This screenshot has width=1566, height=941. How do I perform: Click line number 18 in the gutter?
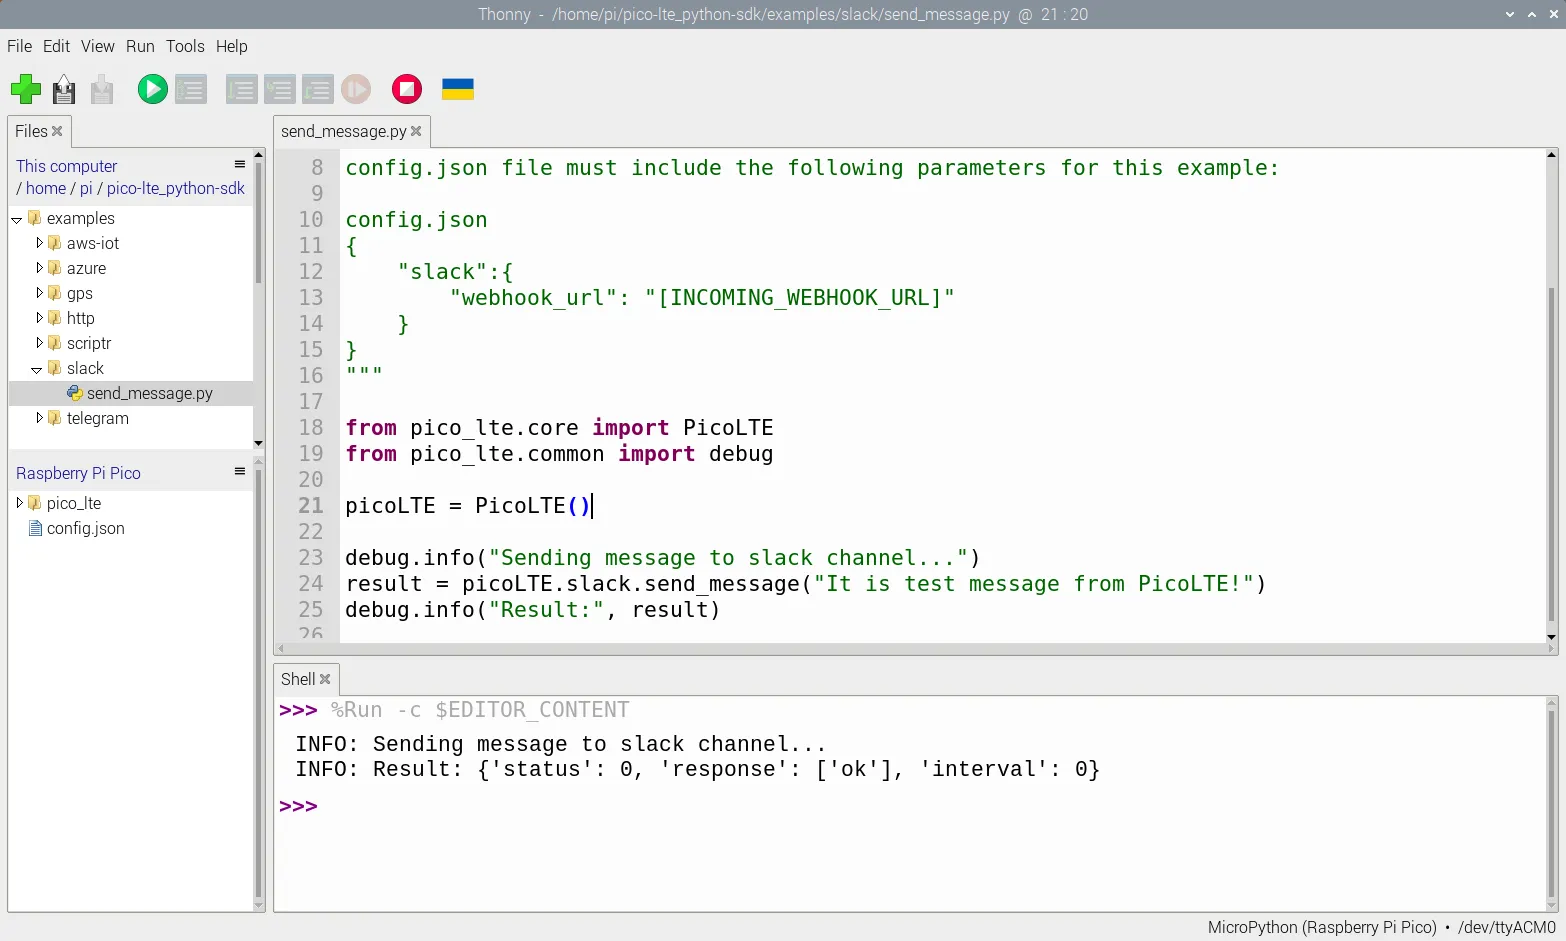coord(311,428)
